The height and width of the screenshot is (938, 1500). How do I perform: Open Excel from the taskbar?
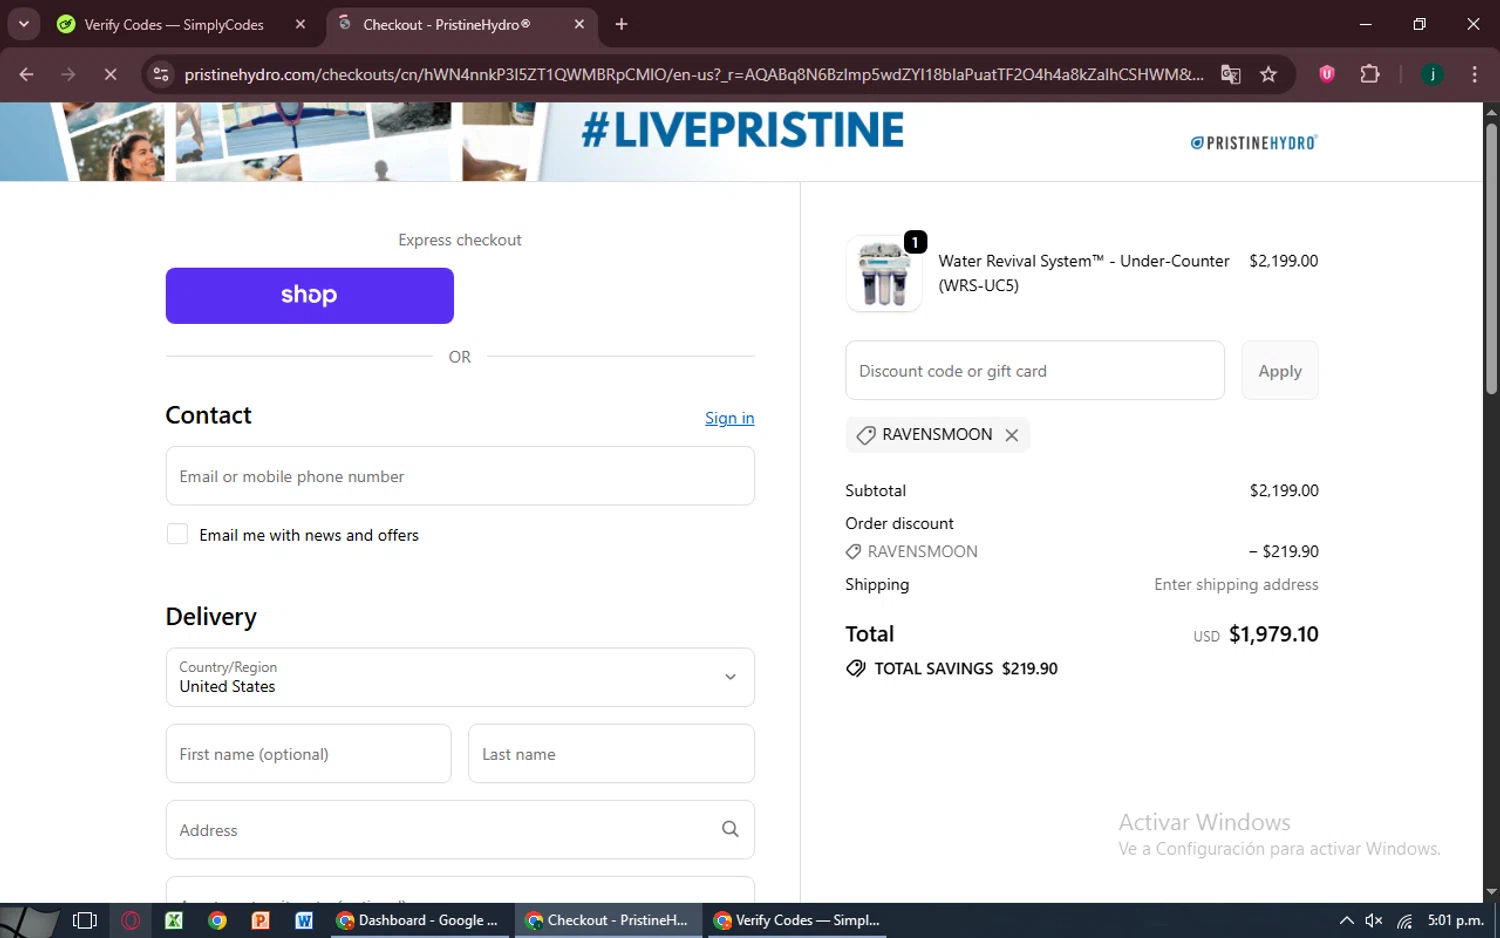(174, 920)
